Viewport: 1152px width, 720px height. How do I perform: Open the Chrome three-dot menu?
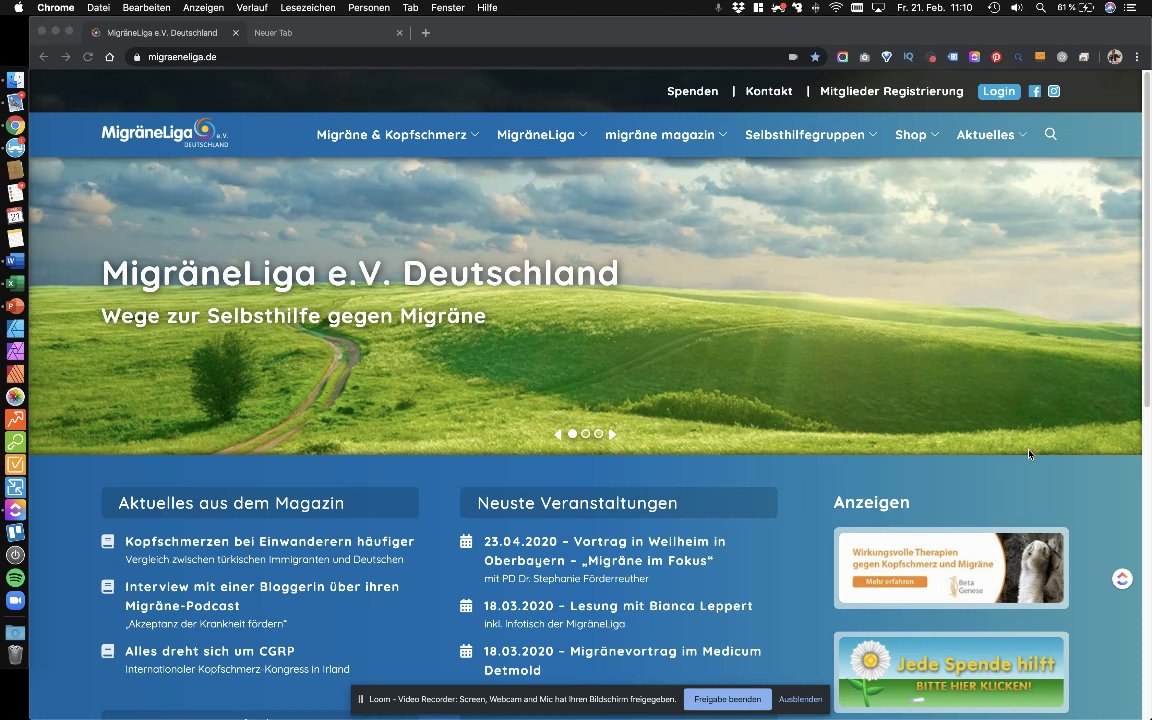click(1137, 57)
